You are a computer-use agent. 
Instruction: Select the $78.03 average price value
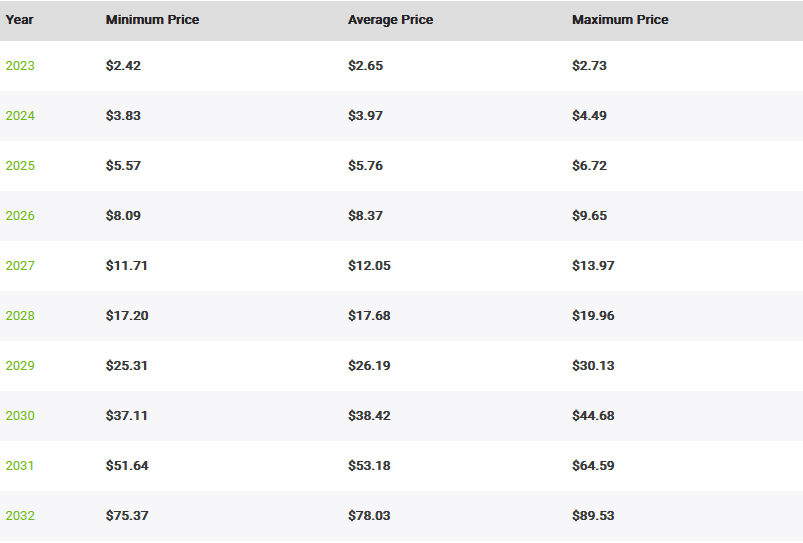(369, 516)
